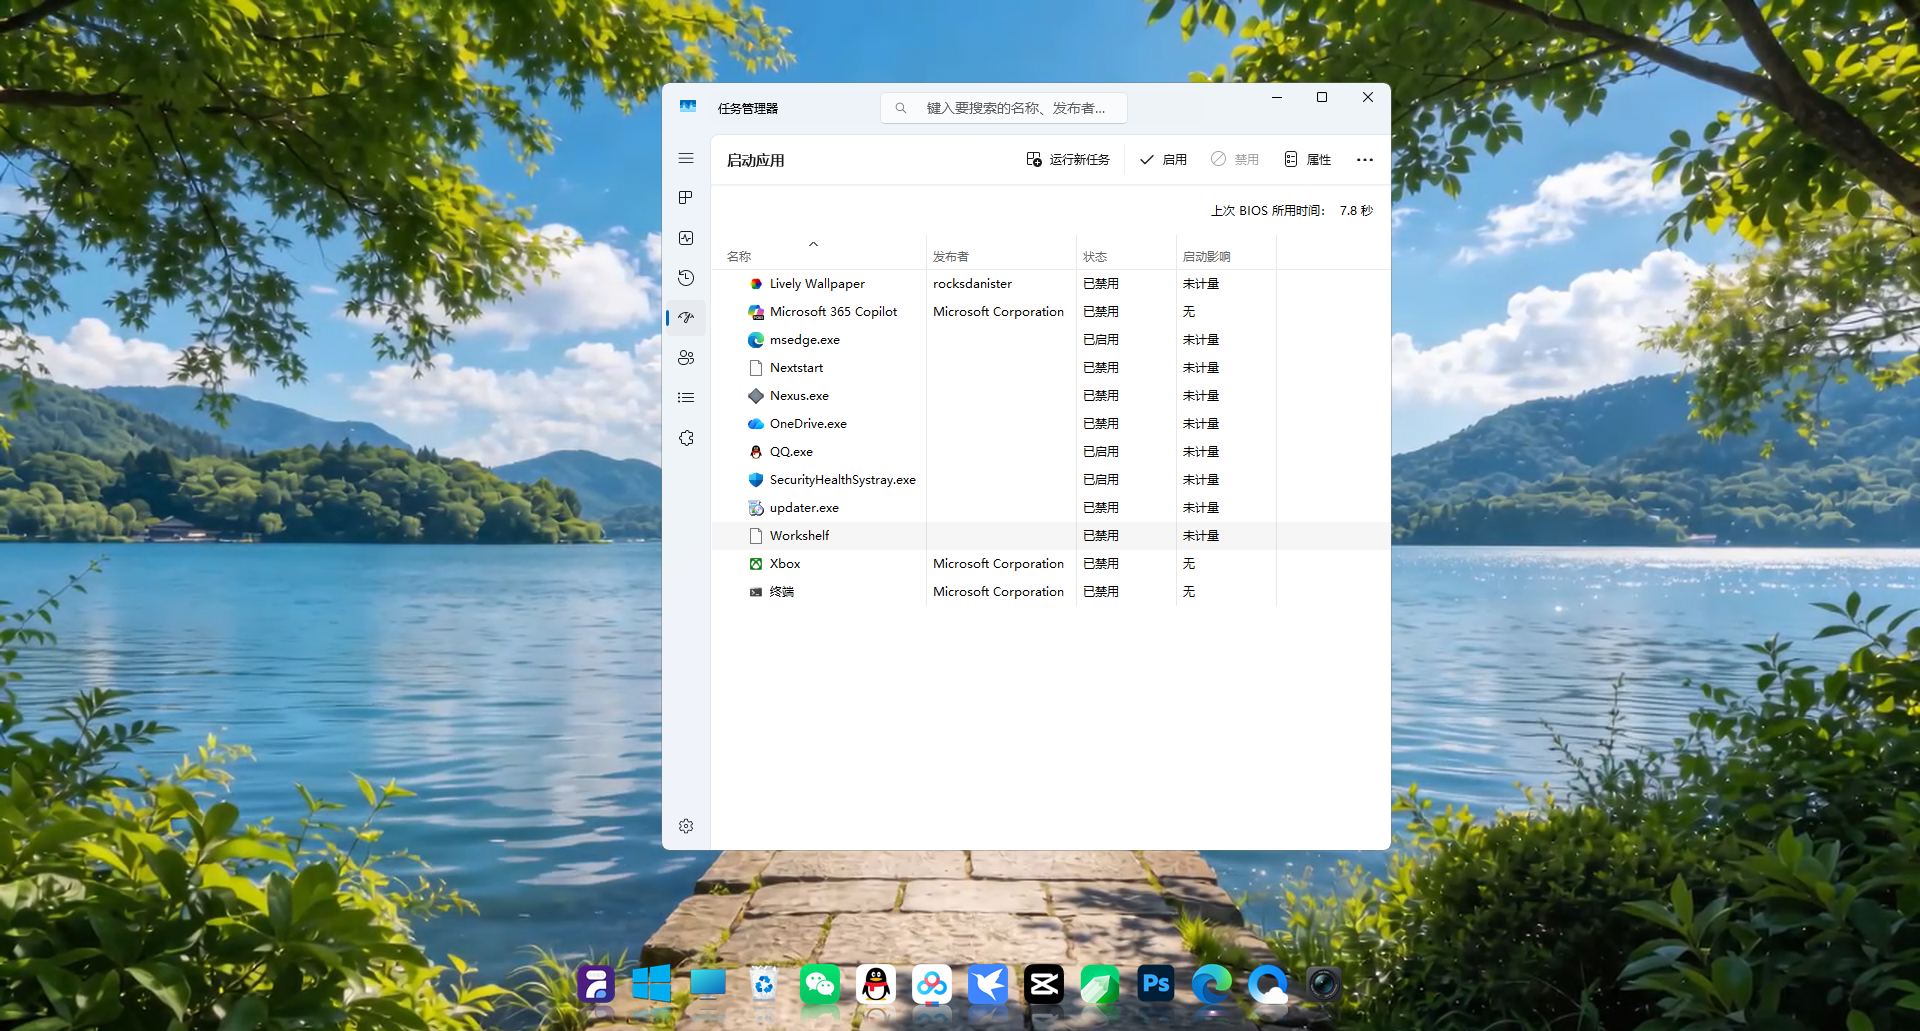Select the Nextstart entry name
The height and width of the screenshot is (1031, 1920).
796,368
